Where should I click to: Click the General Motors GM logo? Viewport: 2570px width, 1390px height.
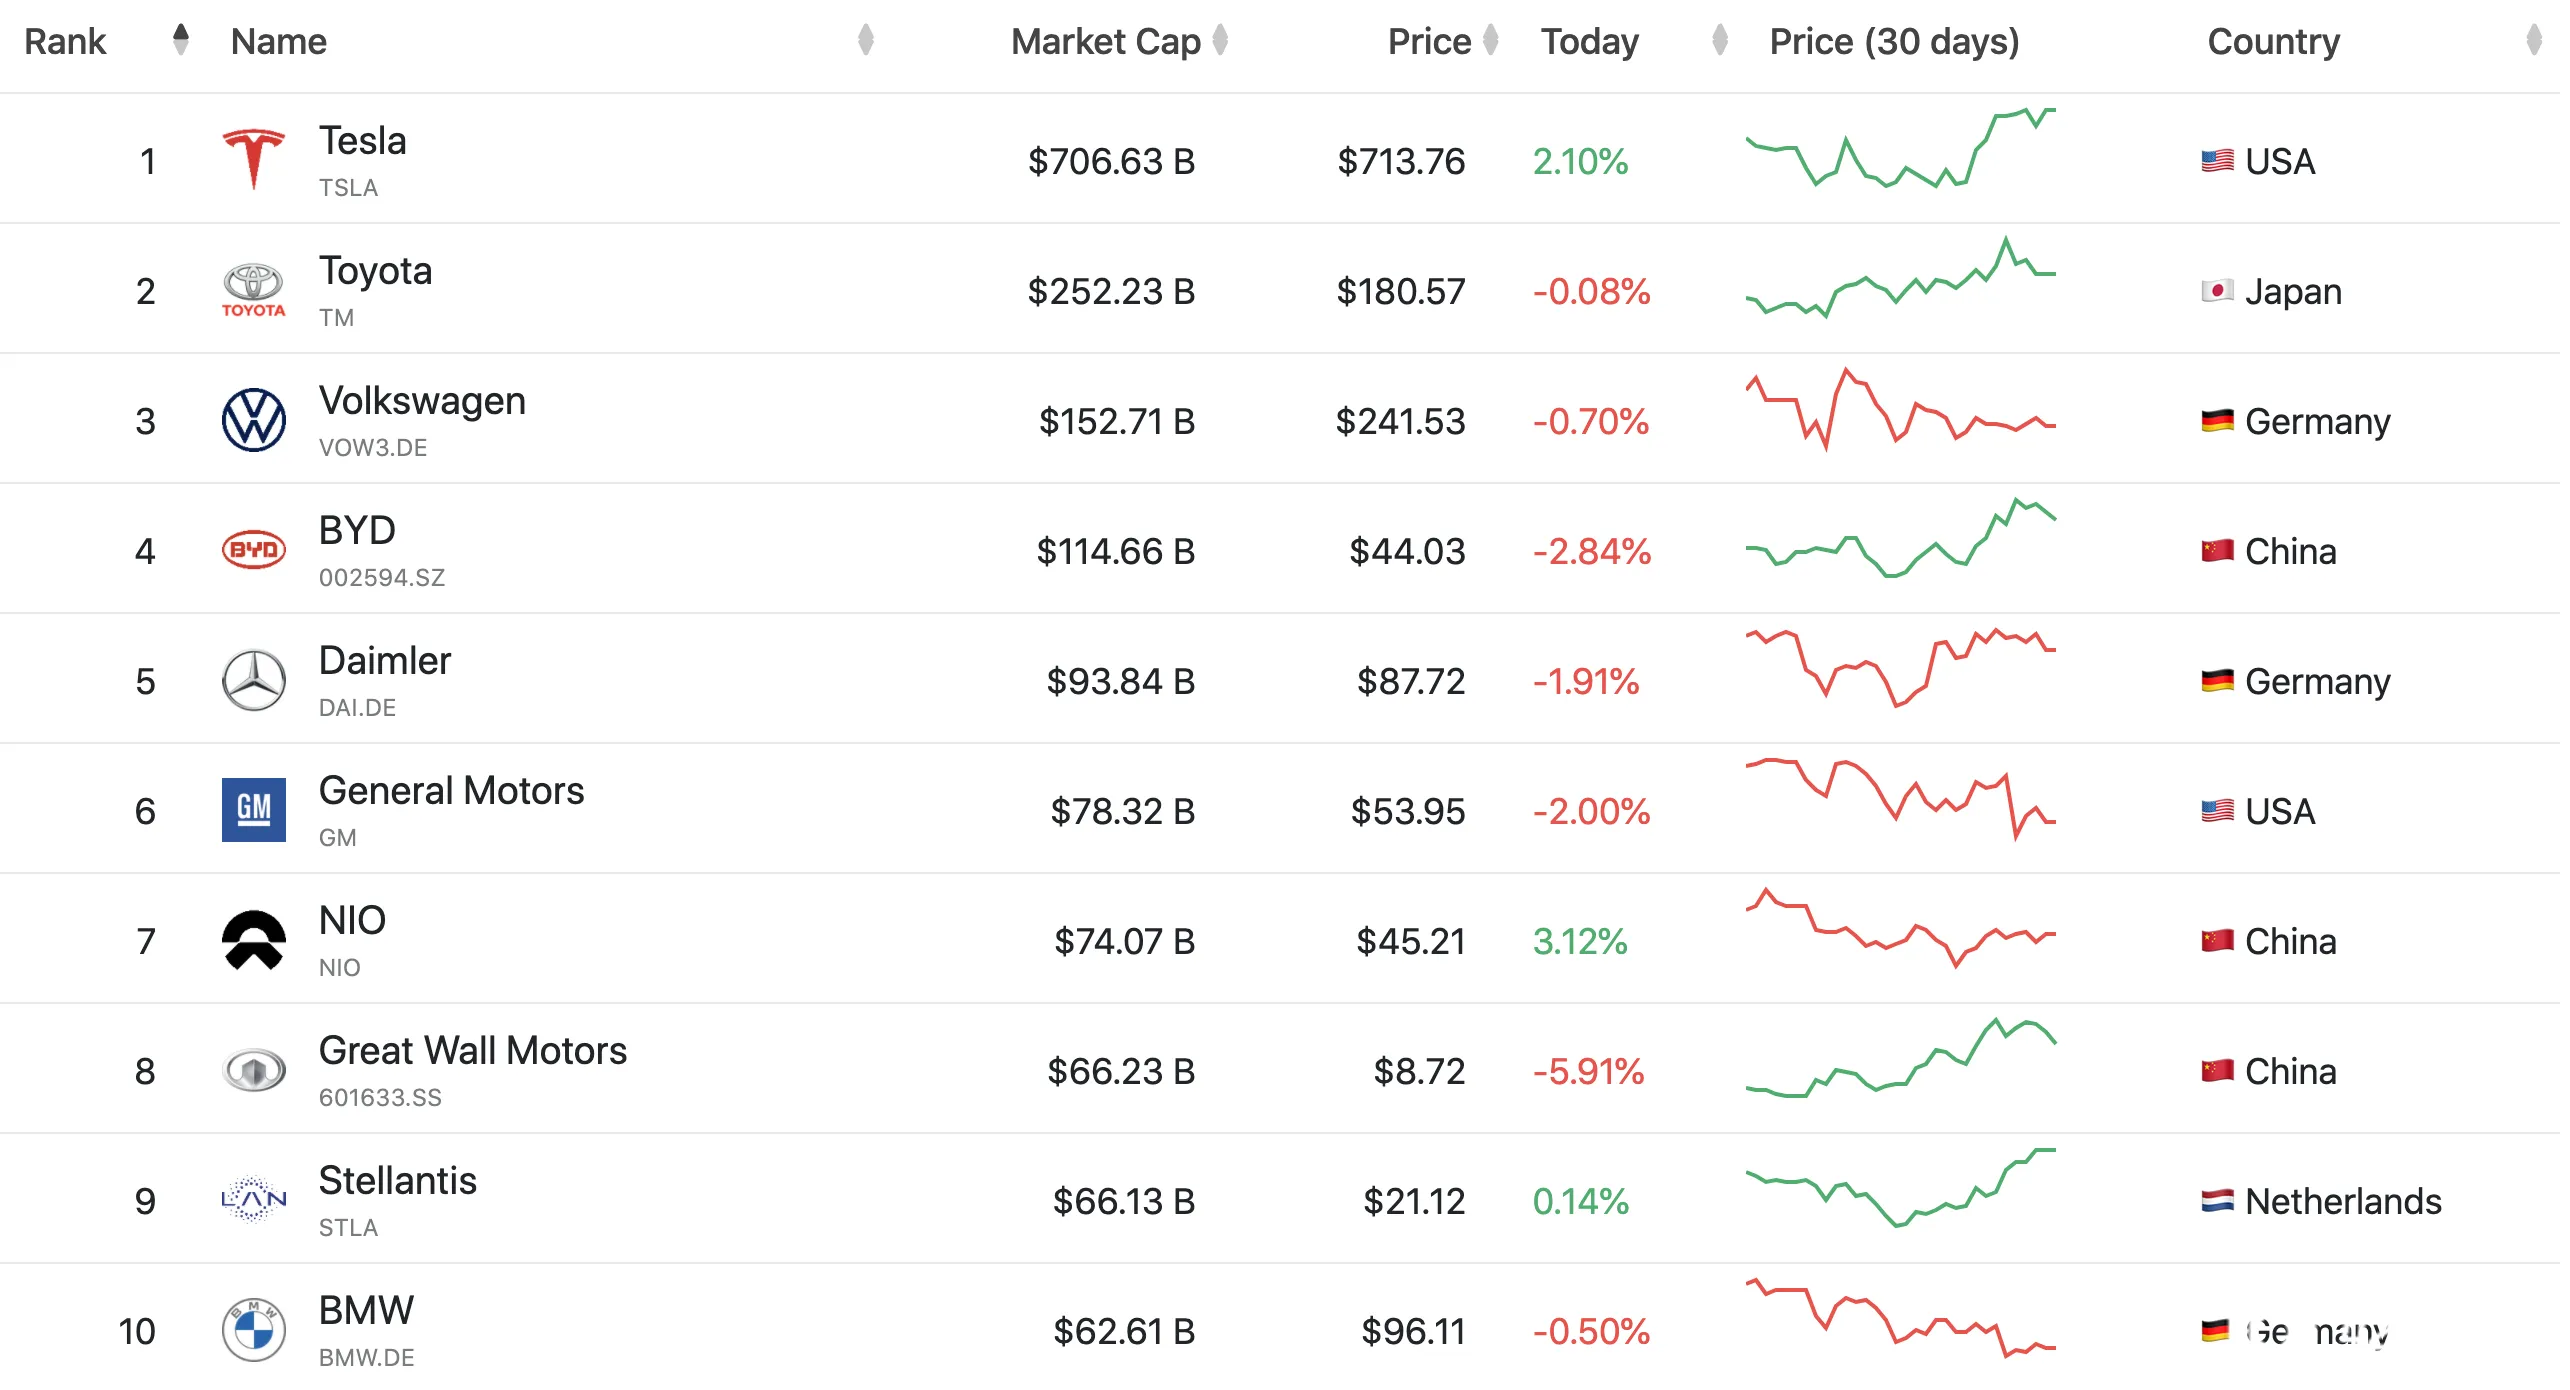pyautogui.click(x=254, y=810)
